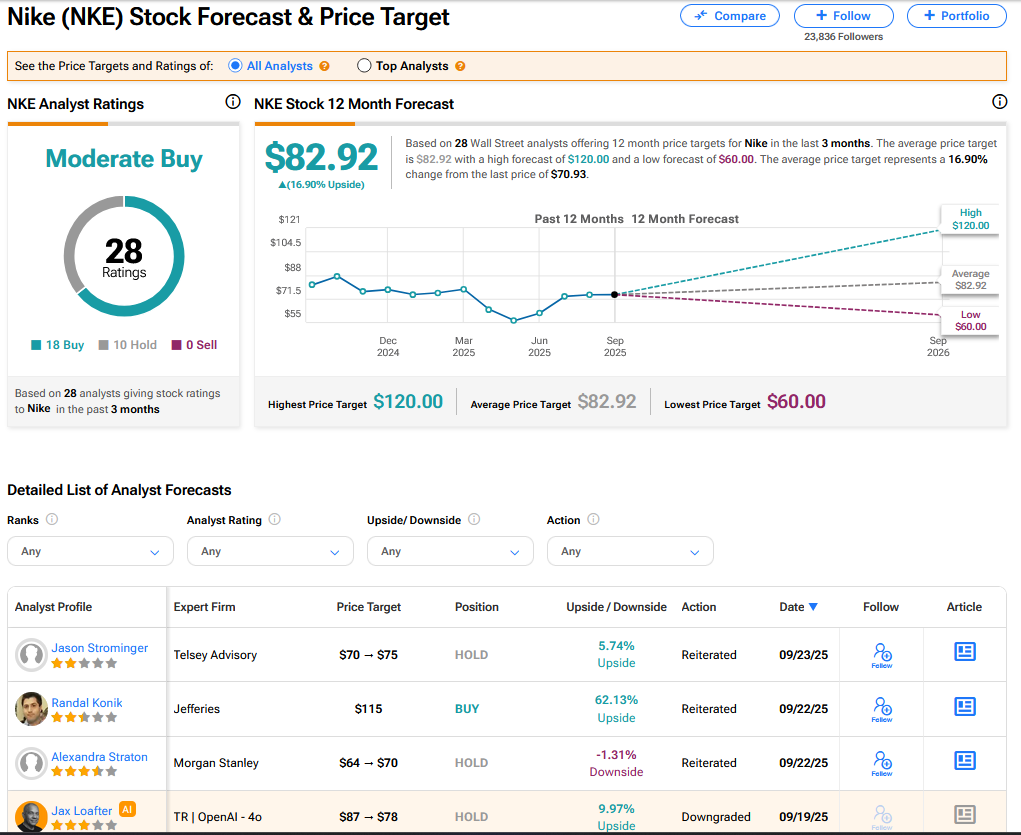Image resolution: width=1021 pixels, height=835 pixels.
Task: Click the Position column header
Action: click(x=477, y=607)
